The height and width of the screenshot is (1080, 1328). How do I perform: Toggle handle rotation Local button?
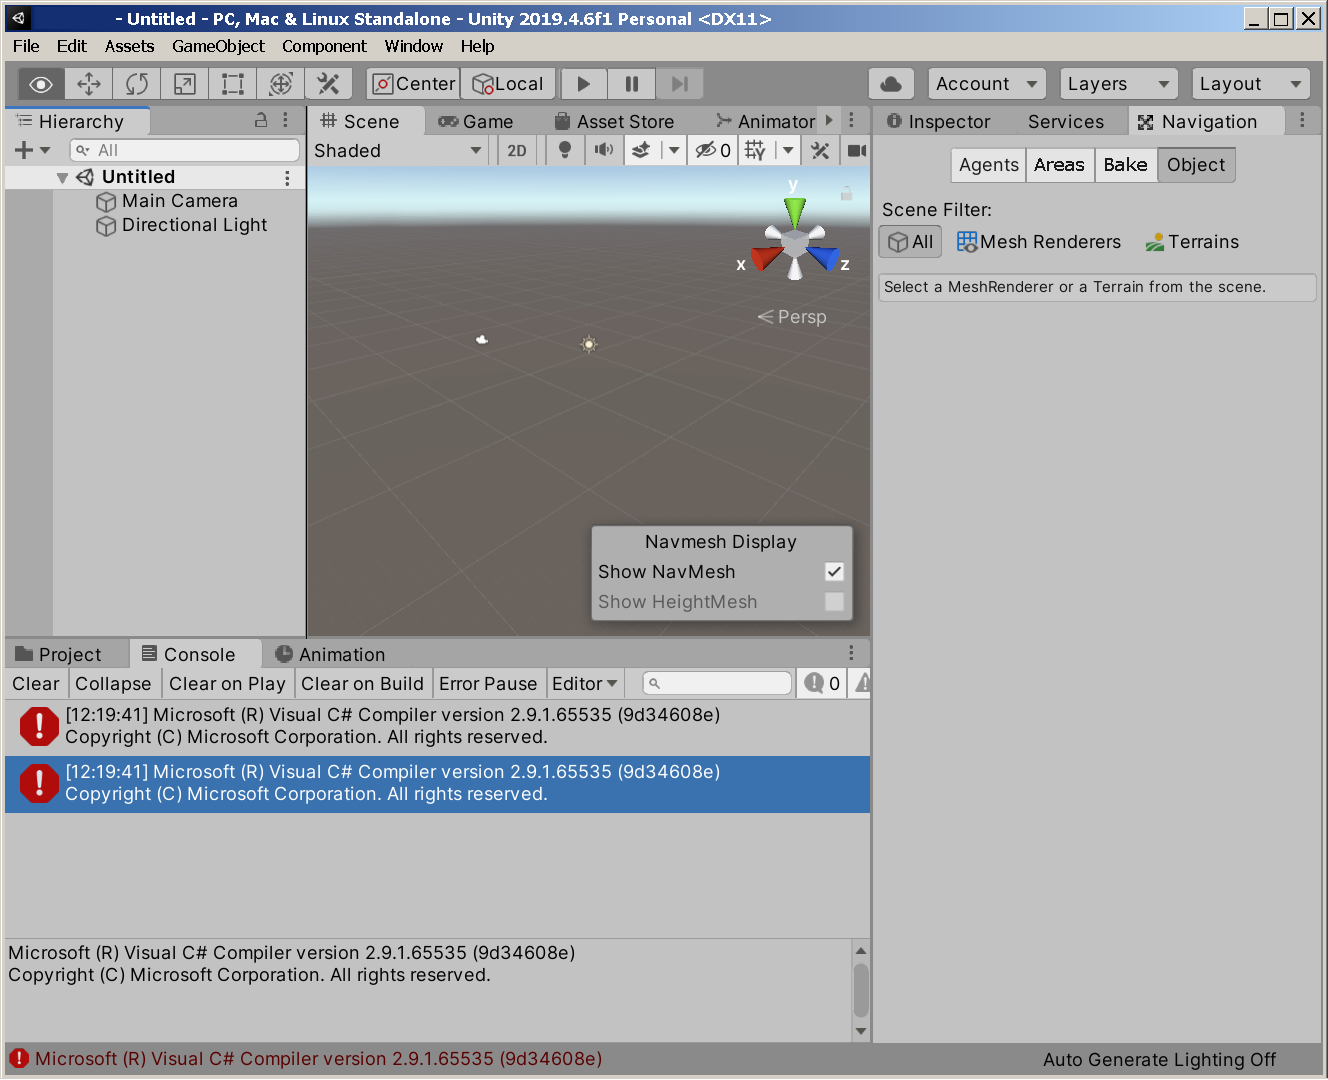(x=508, y=84)
